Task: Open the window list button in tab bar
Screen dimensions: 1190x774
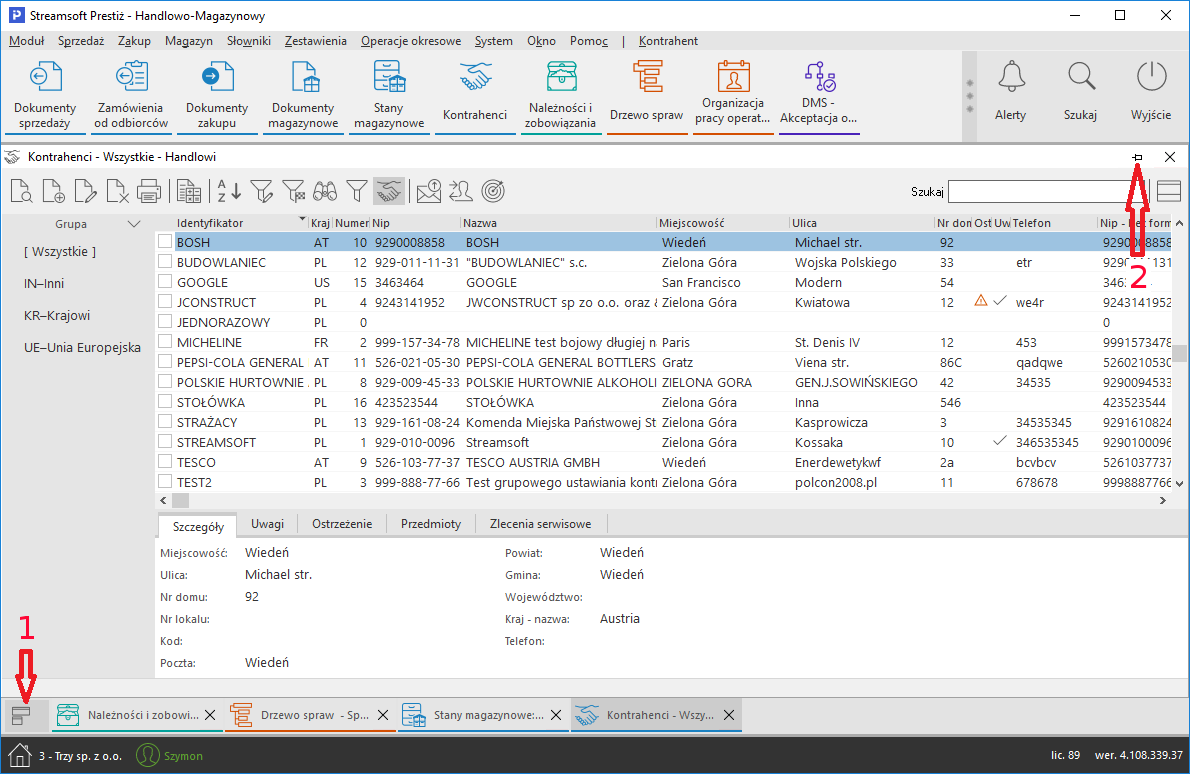Action: [21, 715]
